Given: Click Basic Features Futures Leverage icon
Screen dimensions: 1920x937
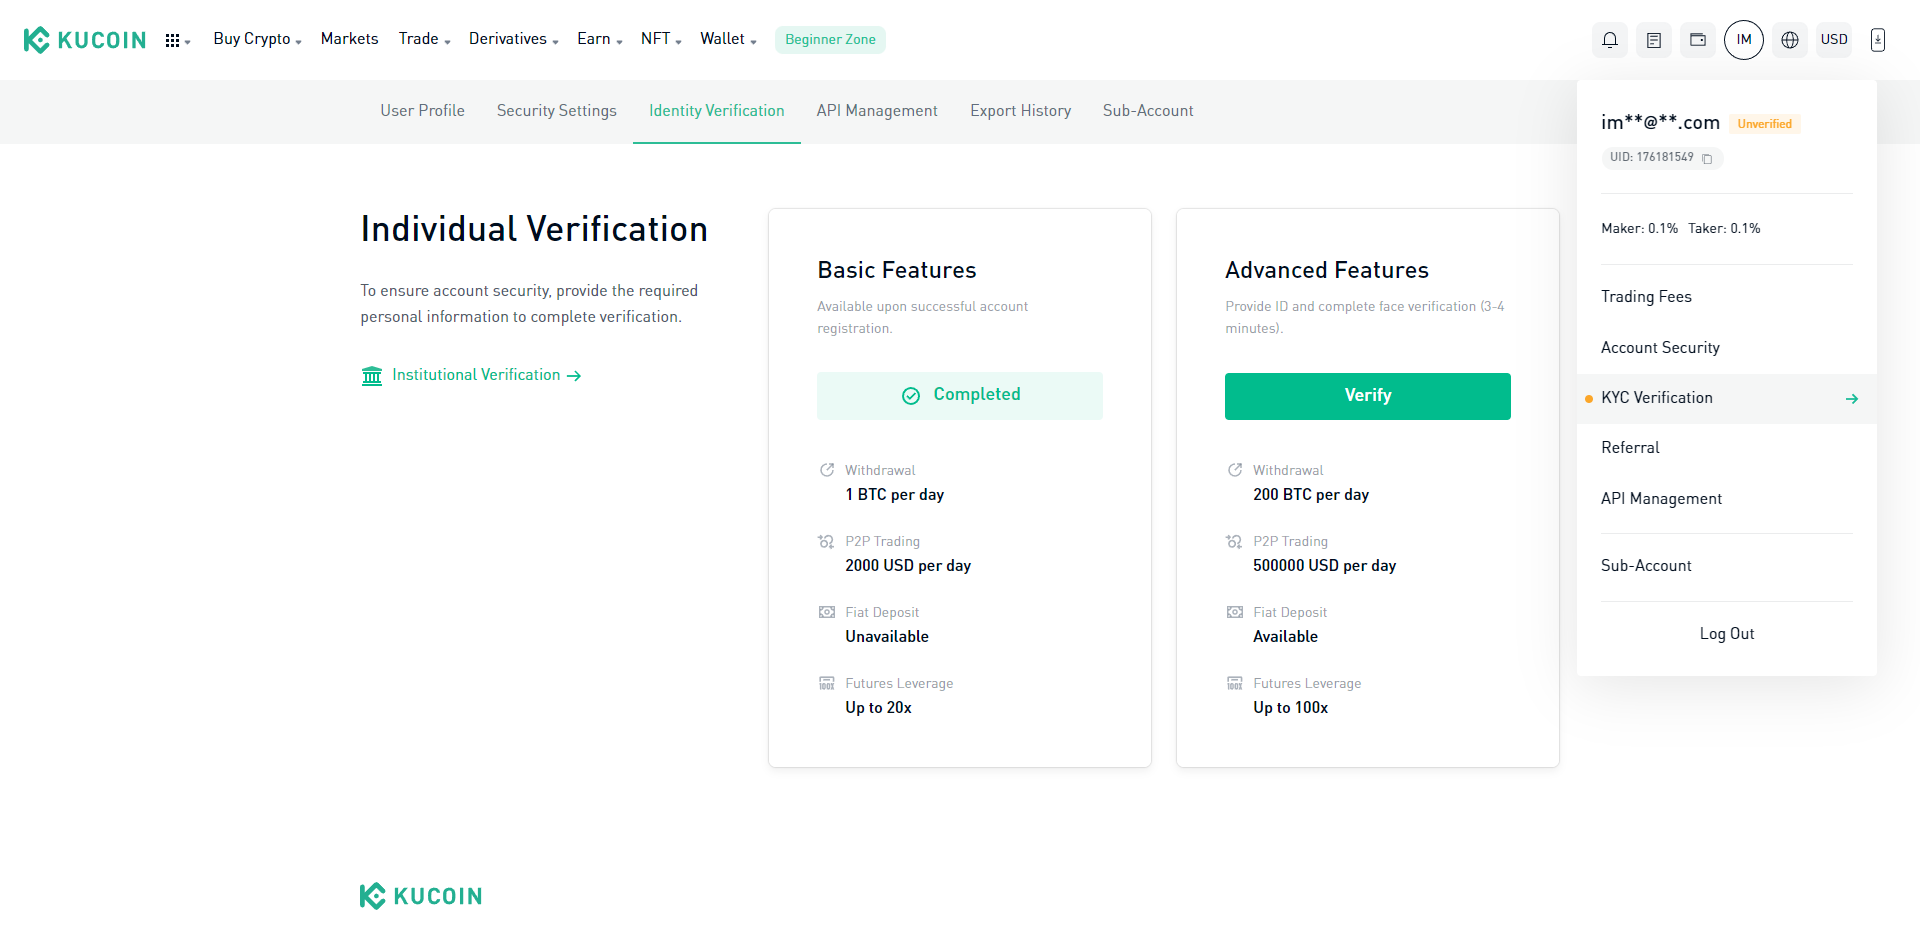Looking at the screenshot, I should click(827, 683).
